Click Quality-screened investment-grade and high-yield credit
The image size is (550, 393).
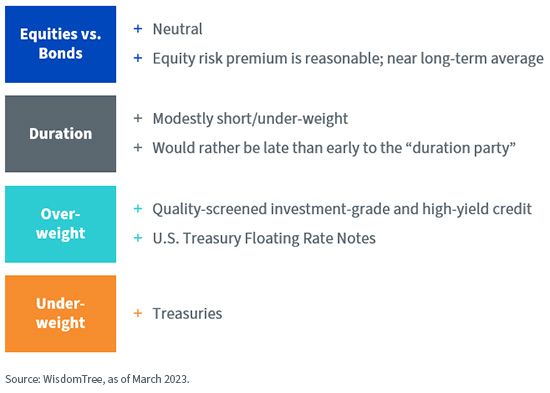[x=342, y=209]
